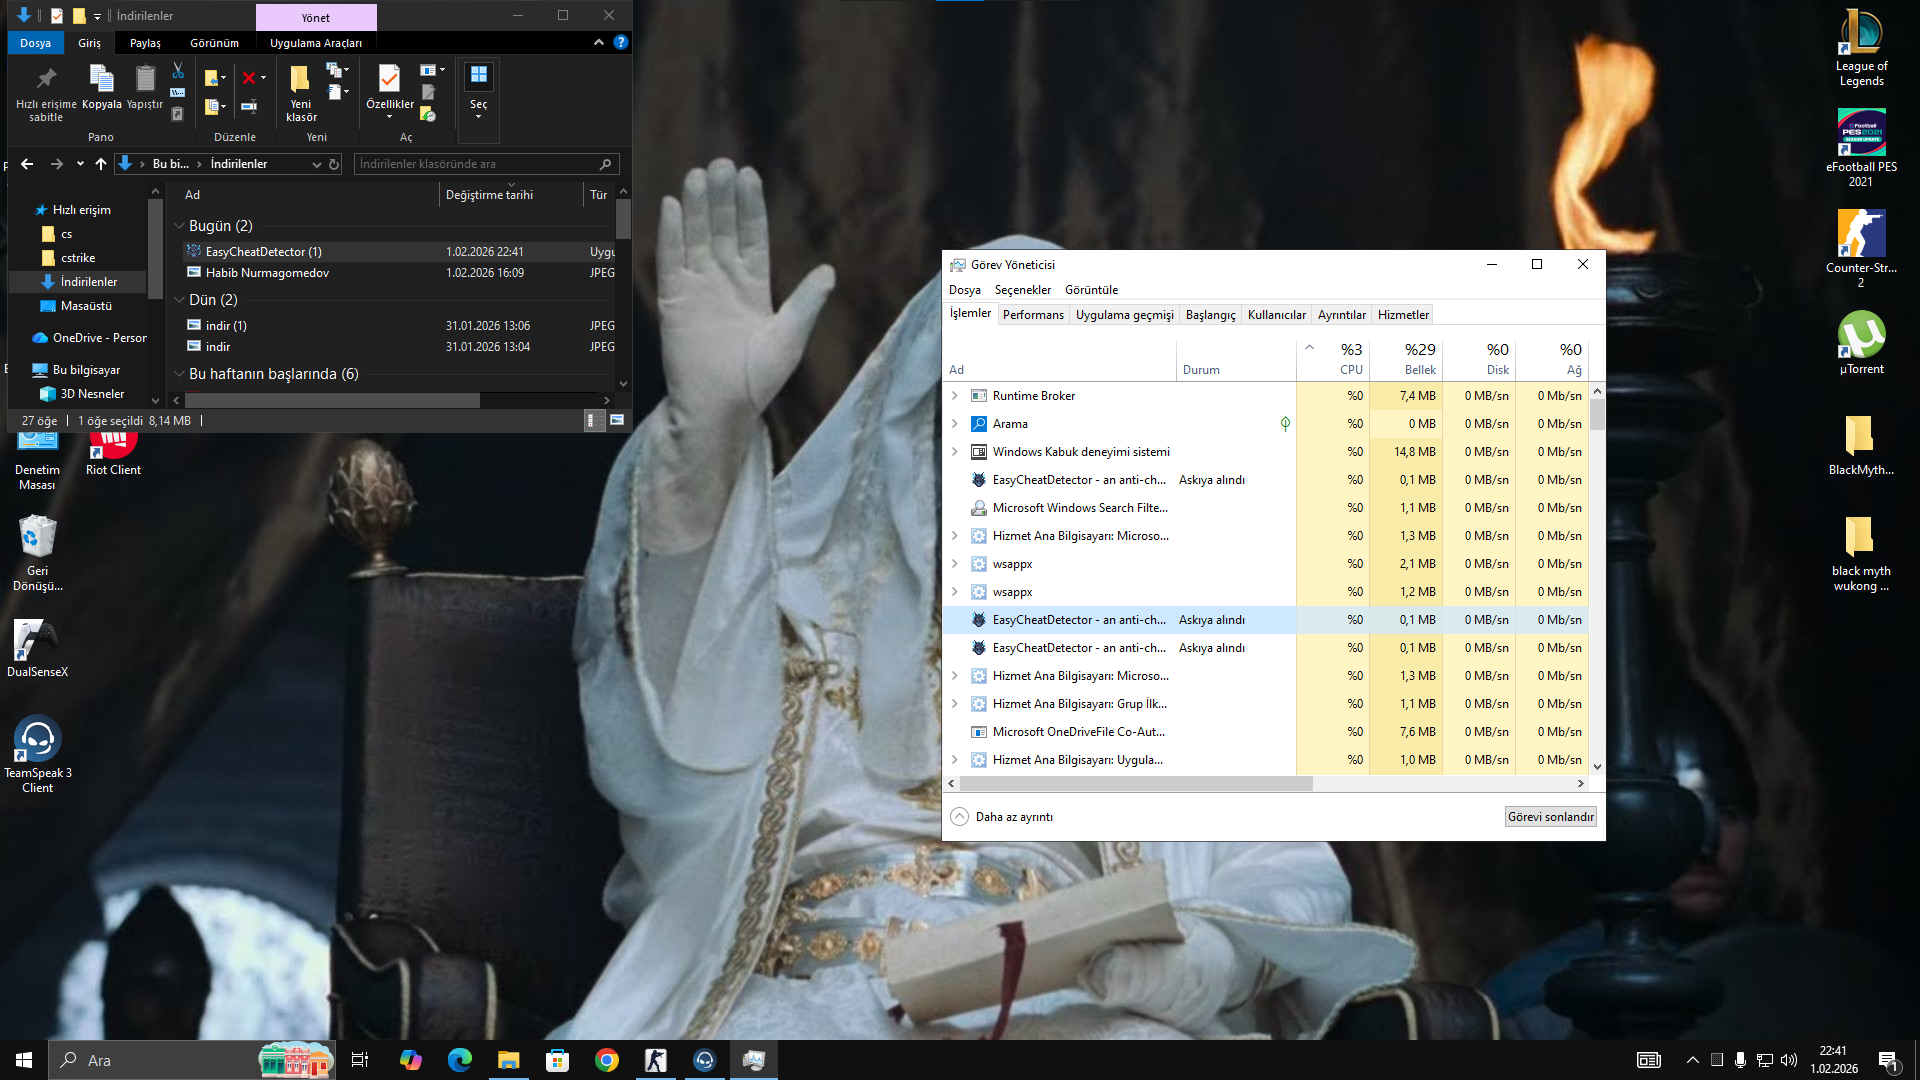The width and height of the screenshot is (1920, 1080).
Task: Collapse the Dün (2) file group
Action: [x=179, y=300]
